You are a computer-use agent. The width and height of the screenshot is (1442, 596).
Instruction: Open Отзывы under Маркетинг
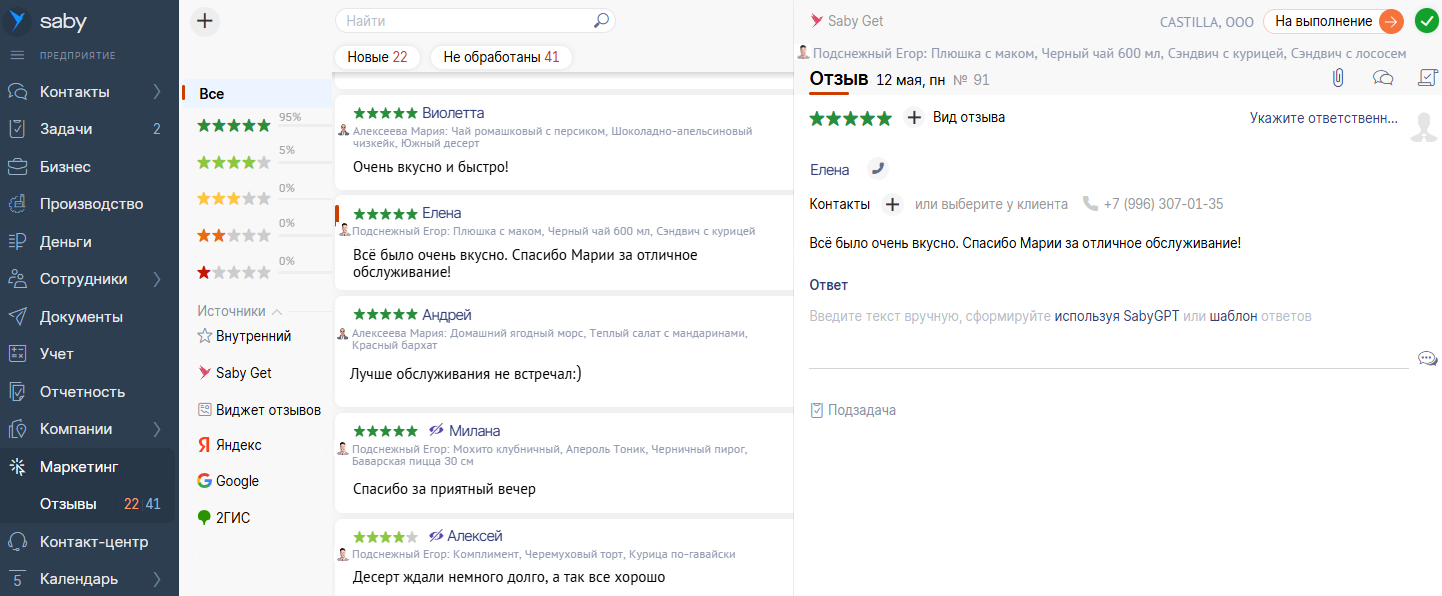(68, 504)
